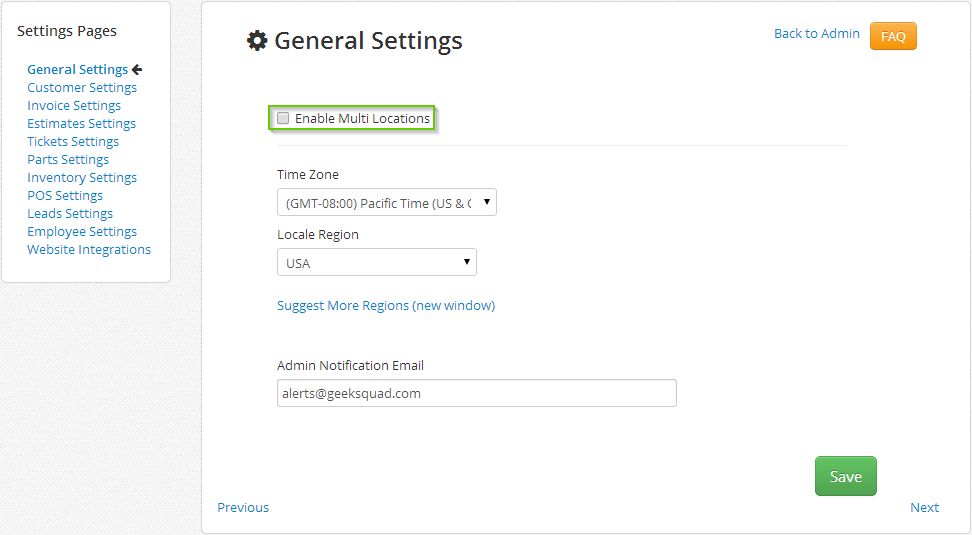The width and height of the screenshot is (972, 535).
Task: Click the orange FAQ button
Action: point(893,36)
